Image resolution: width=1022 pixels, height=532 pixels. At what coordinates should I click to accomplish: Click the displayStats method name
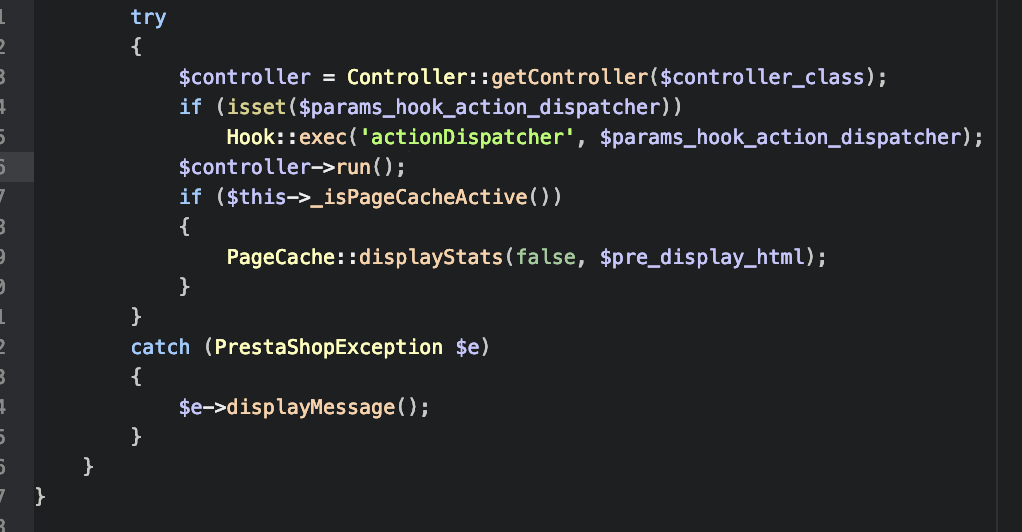[431, 257]
